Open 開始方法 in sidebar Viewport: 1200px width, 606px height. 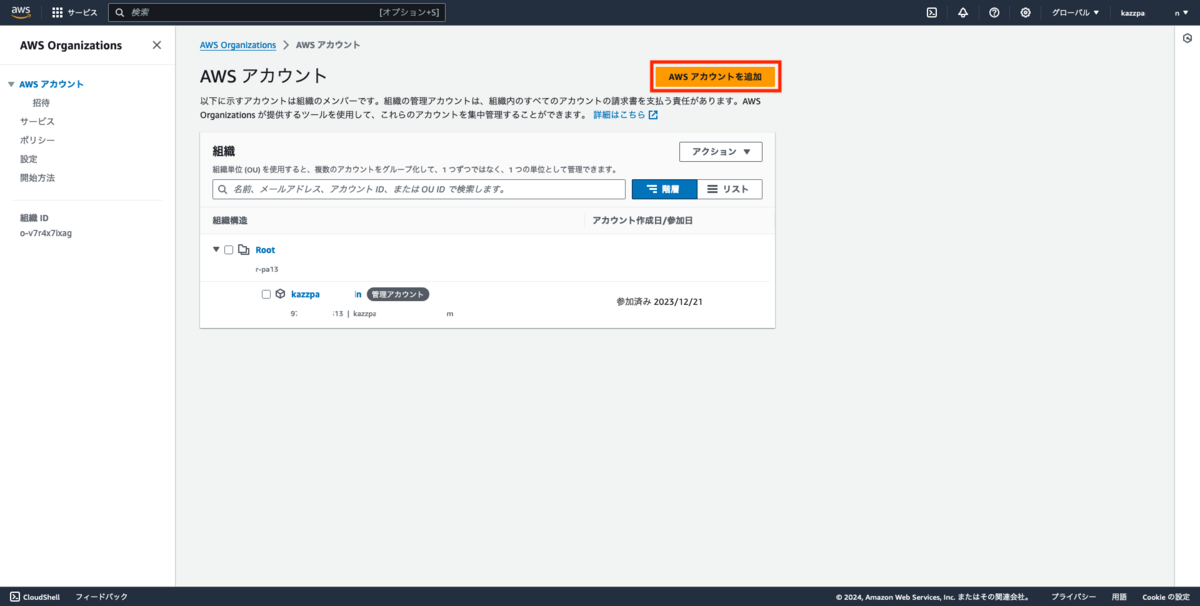click(x=37, y=178)
